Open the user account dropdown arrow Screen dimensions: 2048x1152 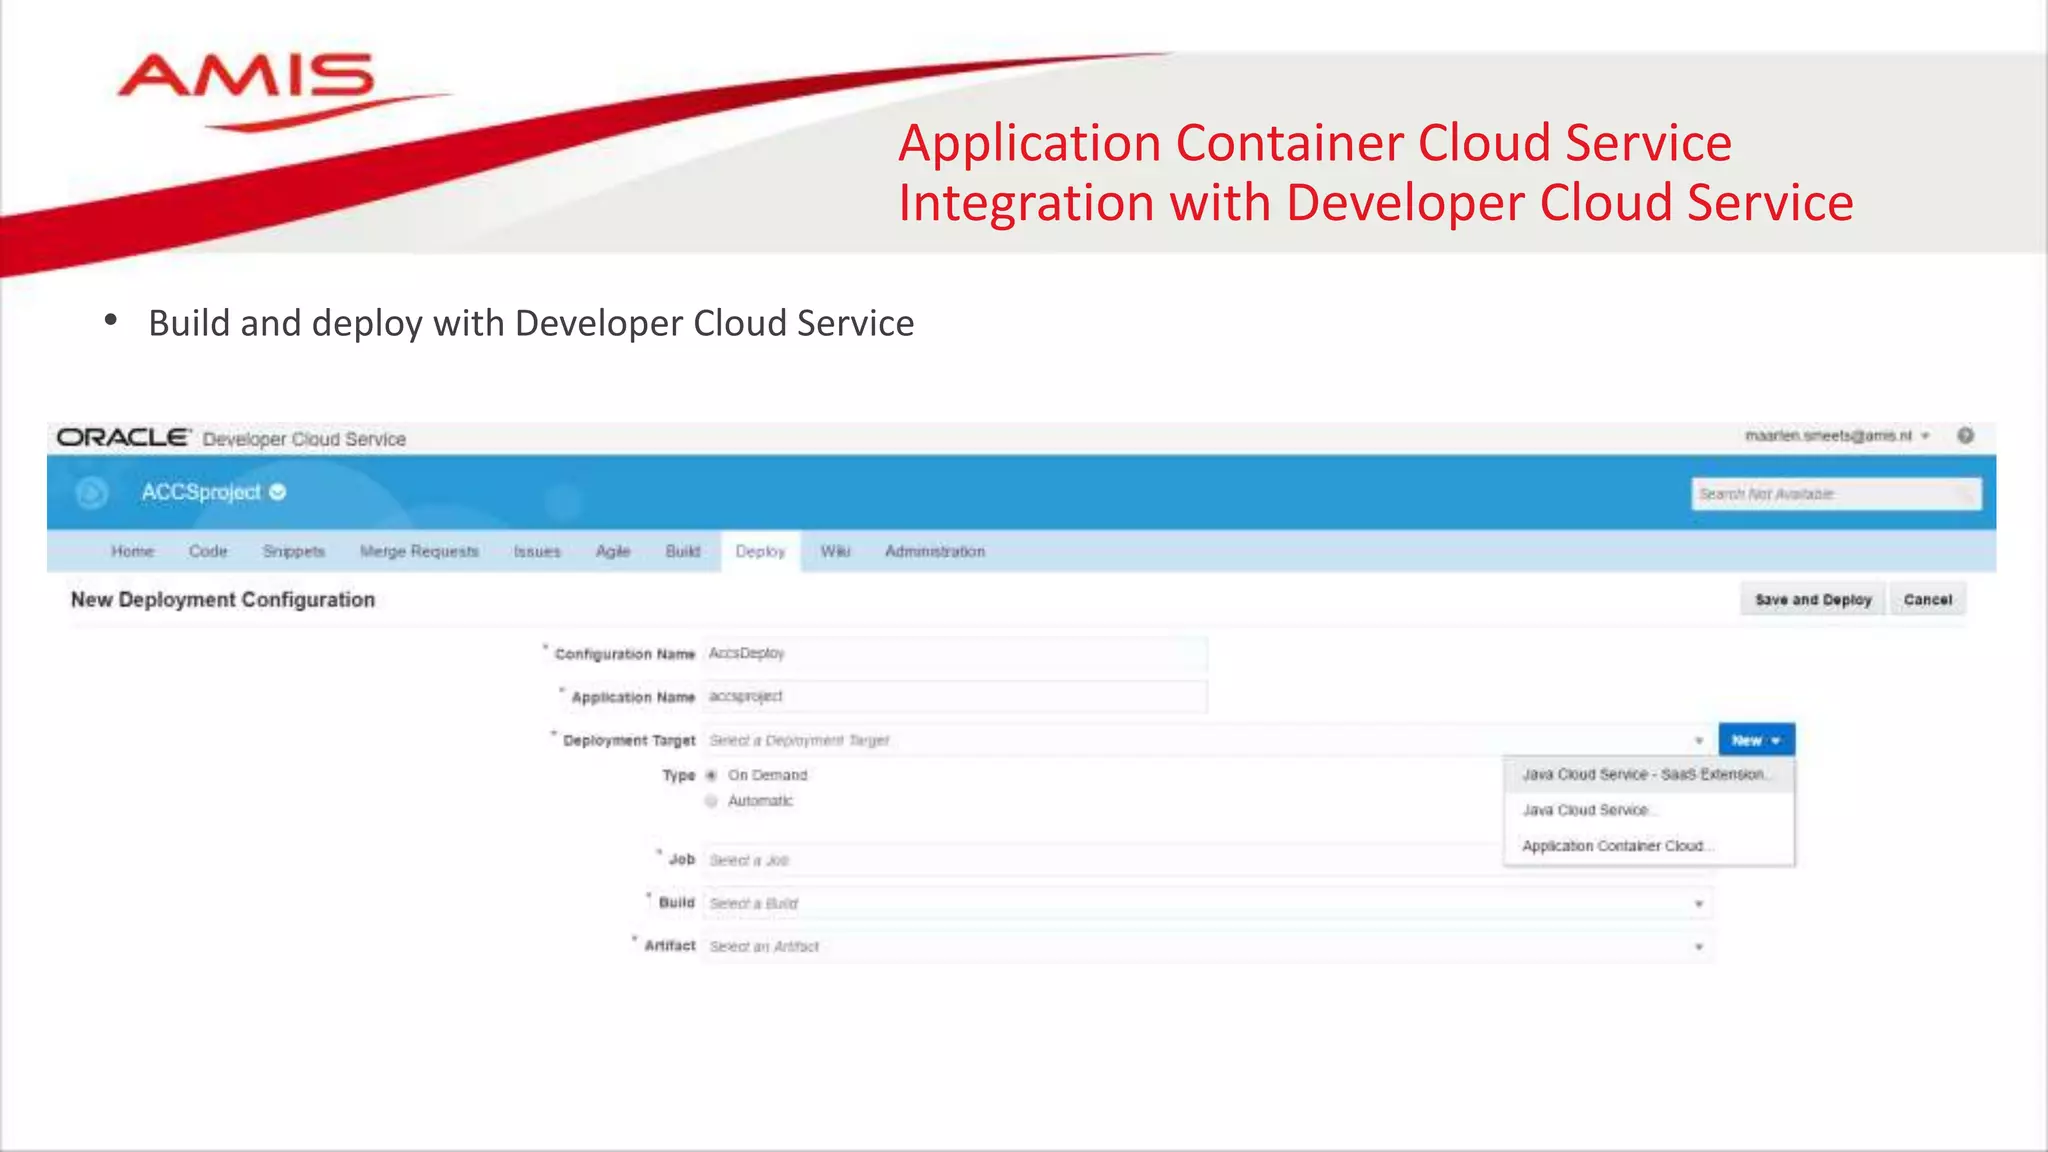(x=1925, y=436)
